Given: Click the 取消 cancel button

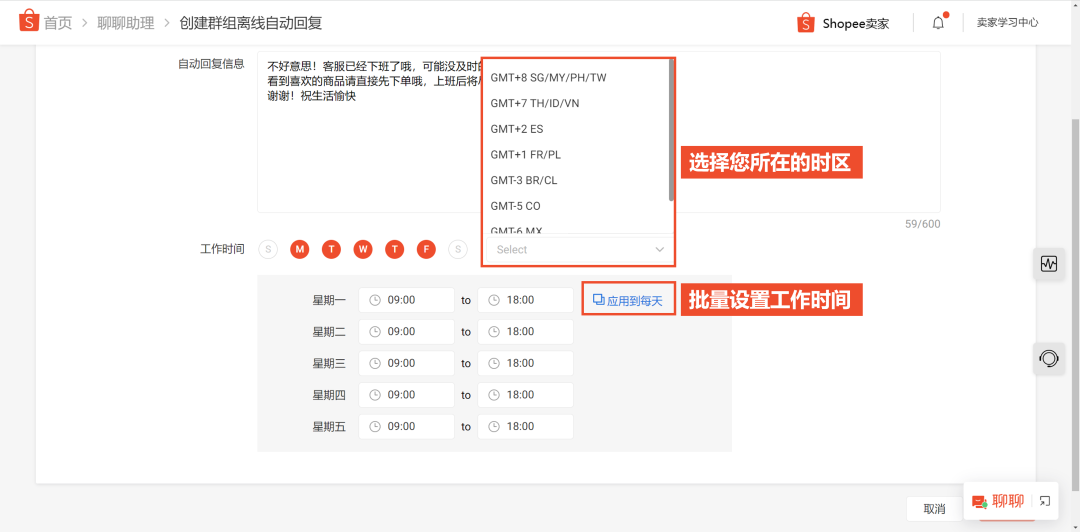Looking at the screenshot, I should [x=934, y=509].
